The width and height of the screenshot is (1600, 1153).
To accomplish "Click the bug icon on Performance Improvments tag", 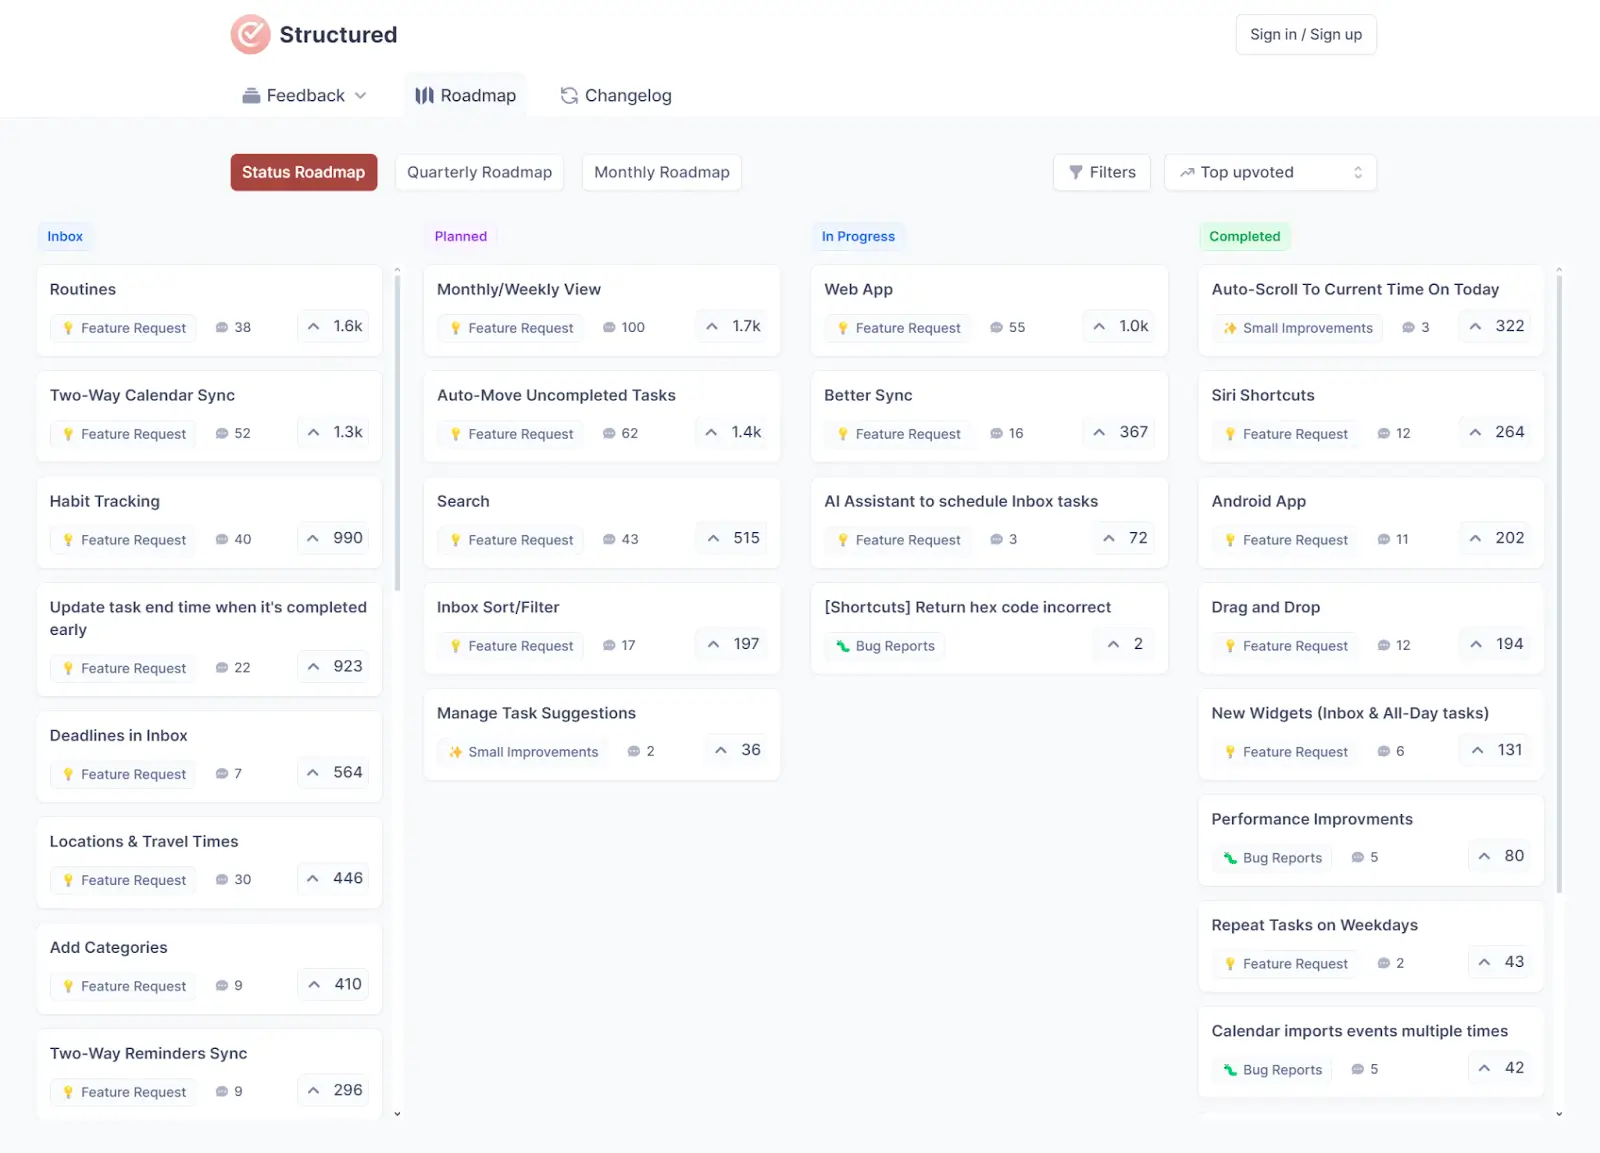I will (1228, 857).
